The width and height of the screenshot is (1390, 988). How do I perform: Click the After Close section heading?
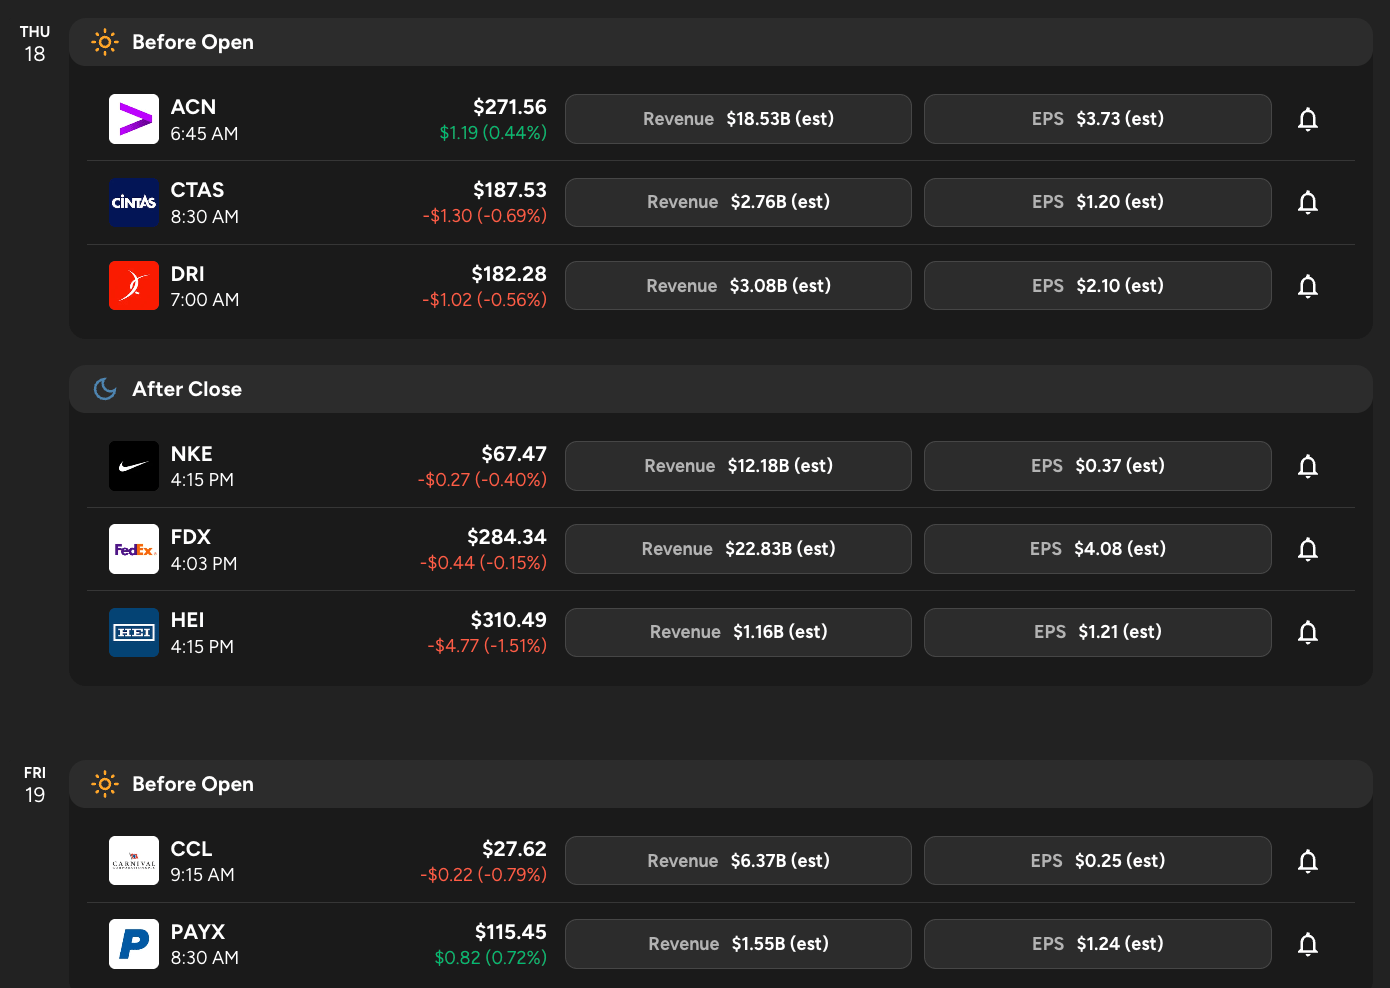pyautogui.click(x=187, y=389)
